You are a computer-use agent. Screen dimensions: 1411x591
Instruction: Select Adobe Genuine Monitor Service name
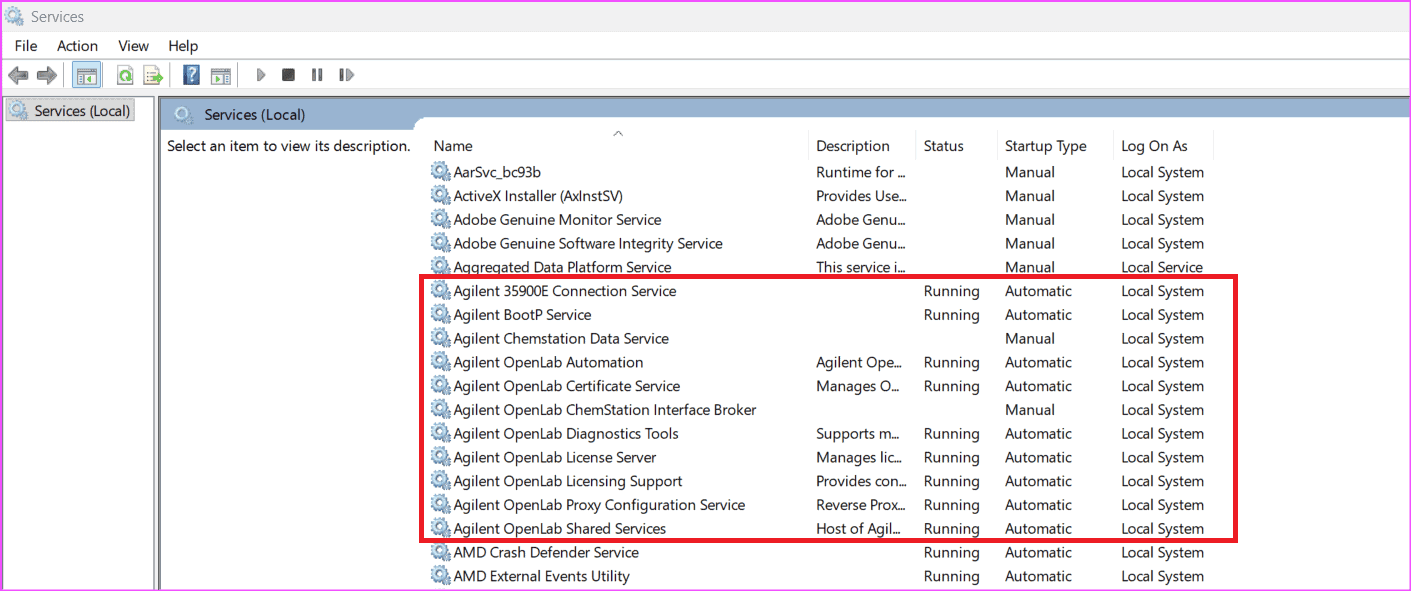tap(557, 220)
